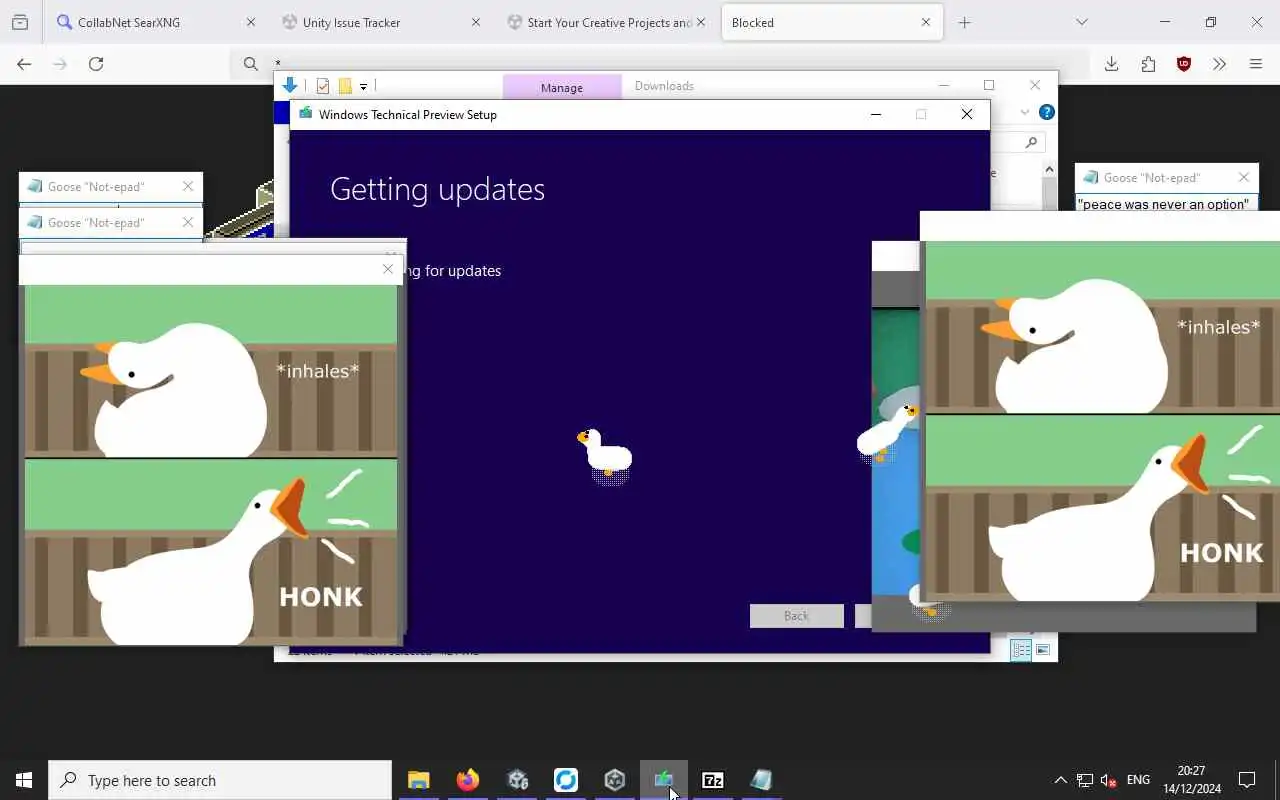The image size is (1280, 800).
Task: Click the uBlock Origin shield icon
Action: coord(1184,64)
